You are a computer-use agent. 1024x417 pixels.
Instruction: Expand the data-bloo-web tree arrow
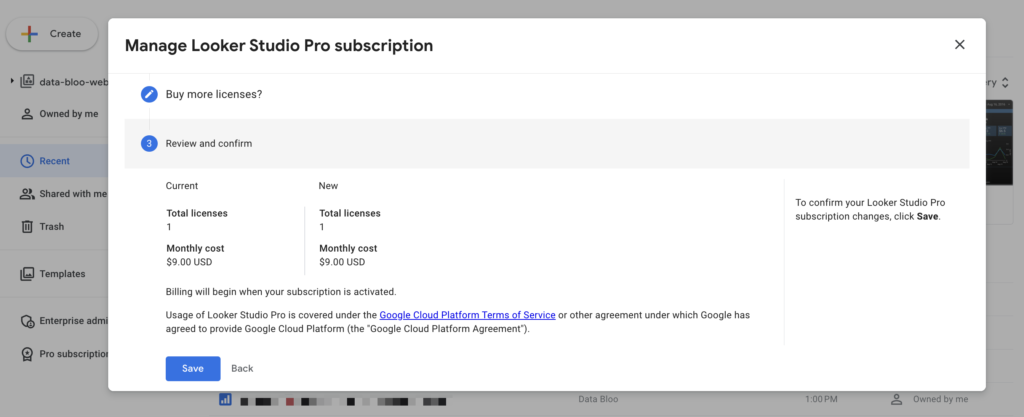[x=12, y=82]
